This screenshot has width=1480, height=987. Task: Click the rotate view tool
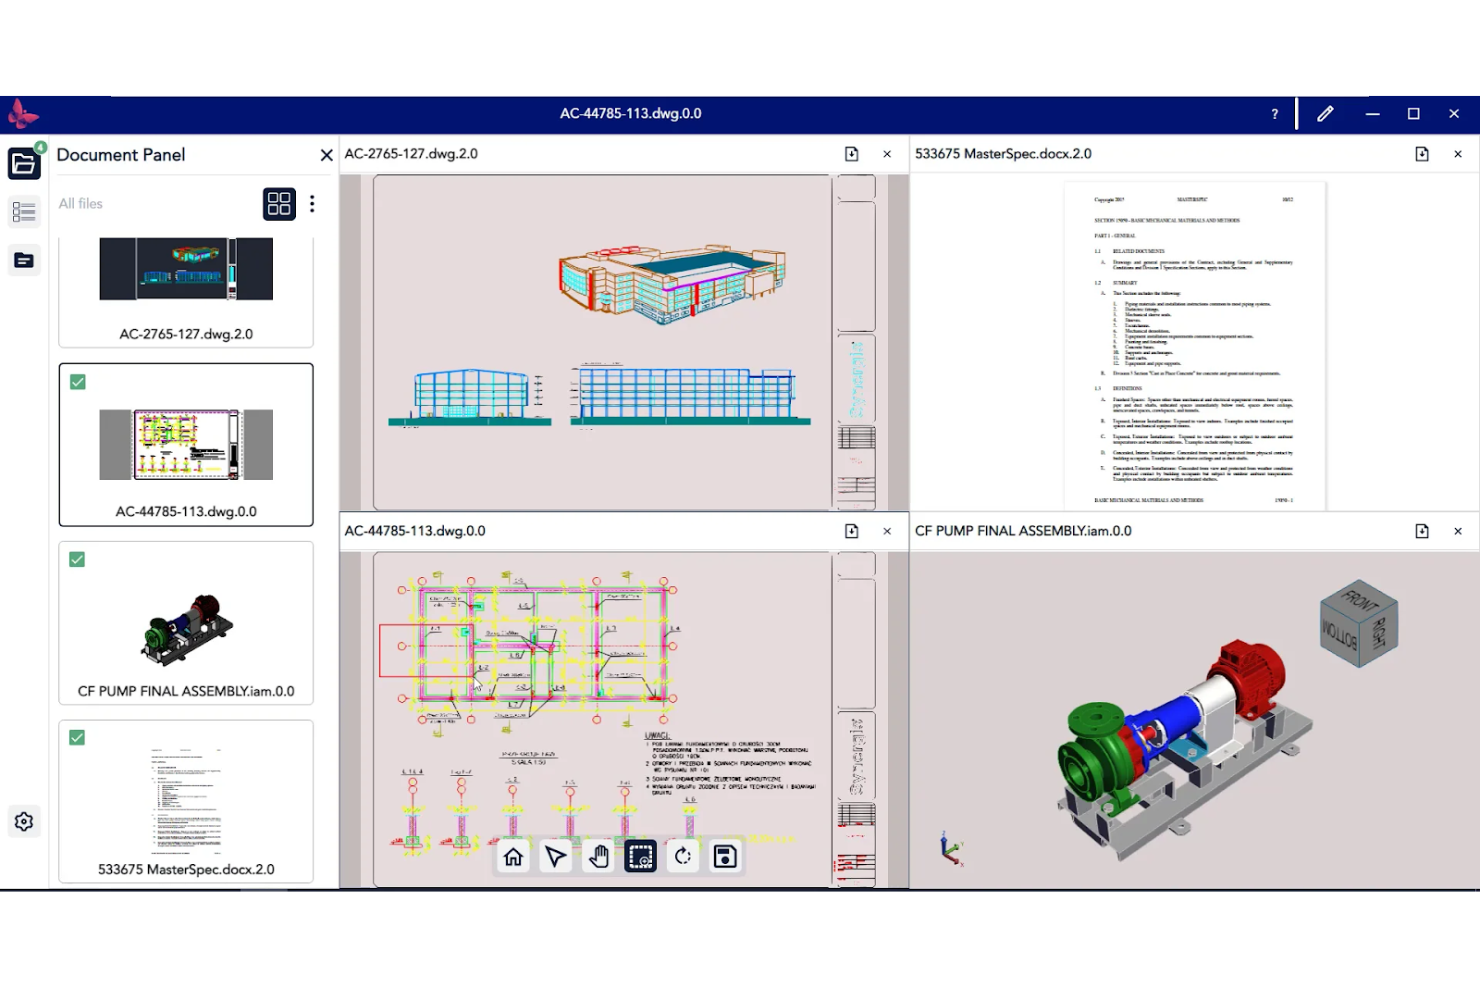click(x=683, y=856)
